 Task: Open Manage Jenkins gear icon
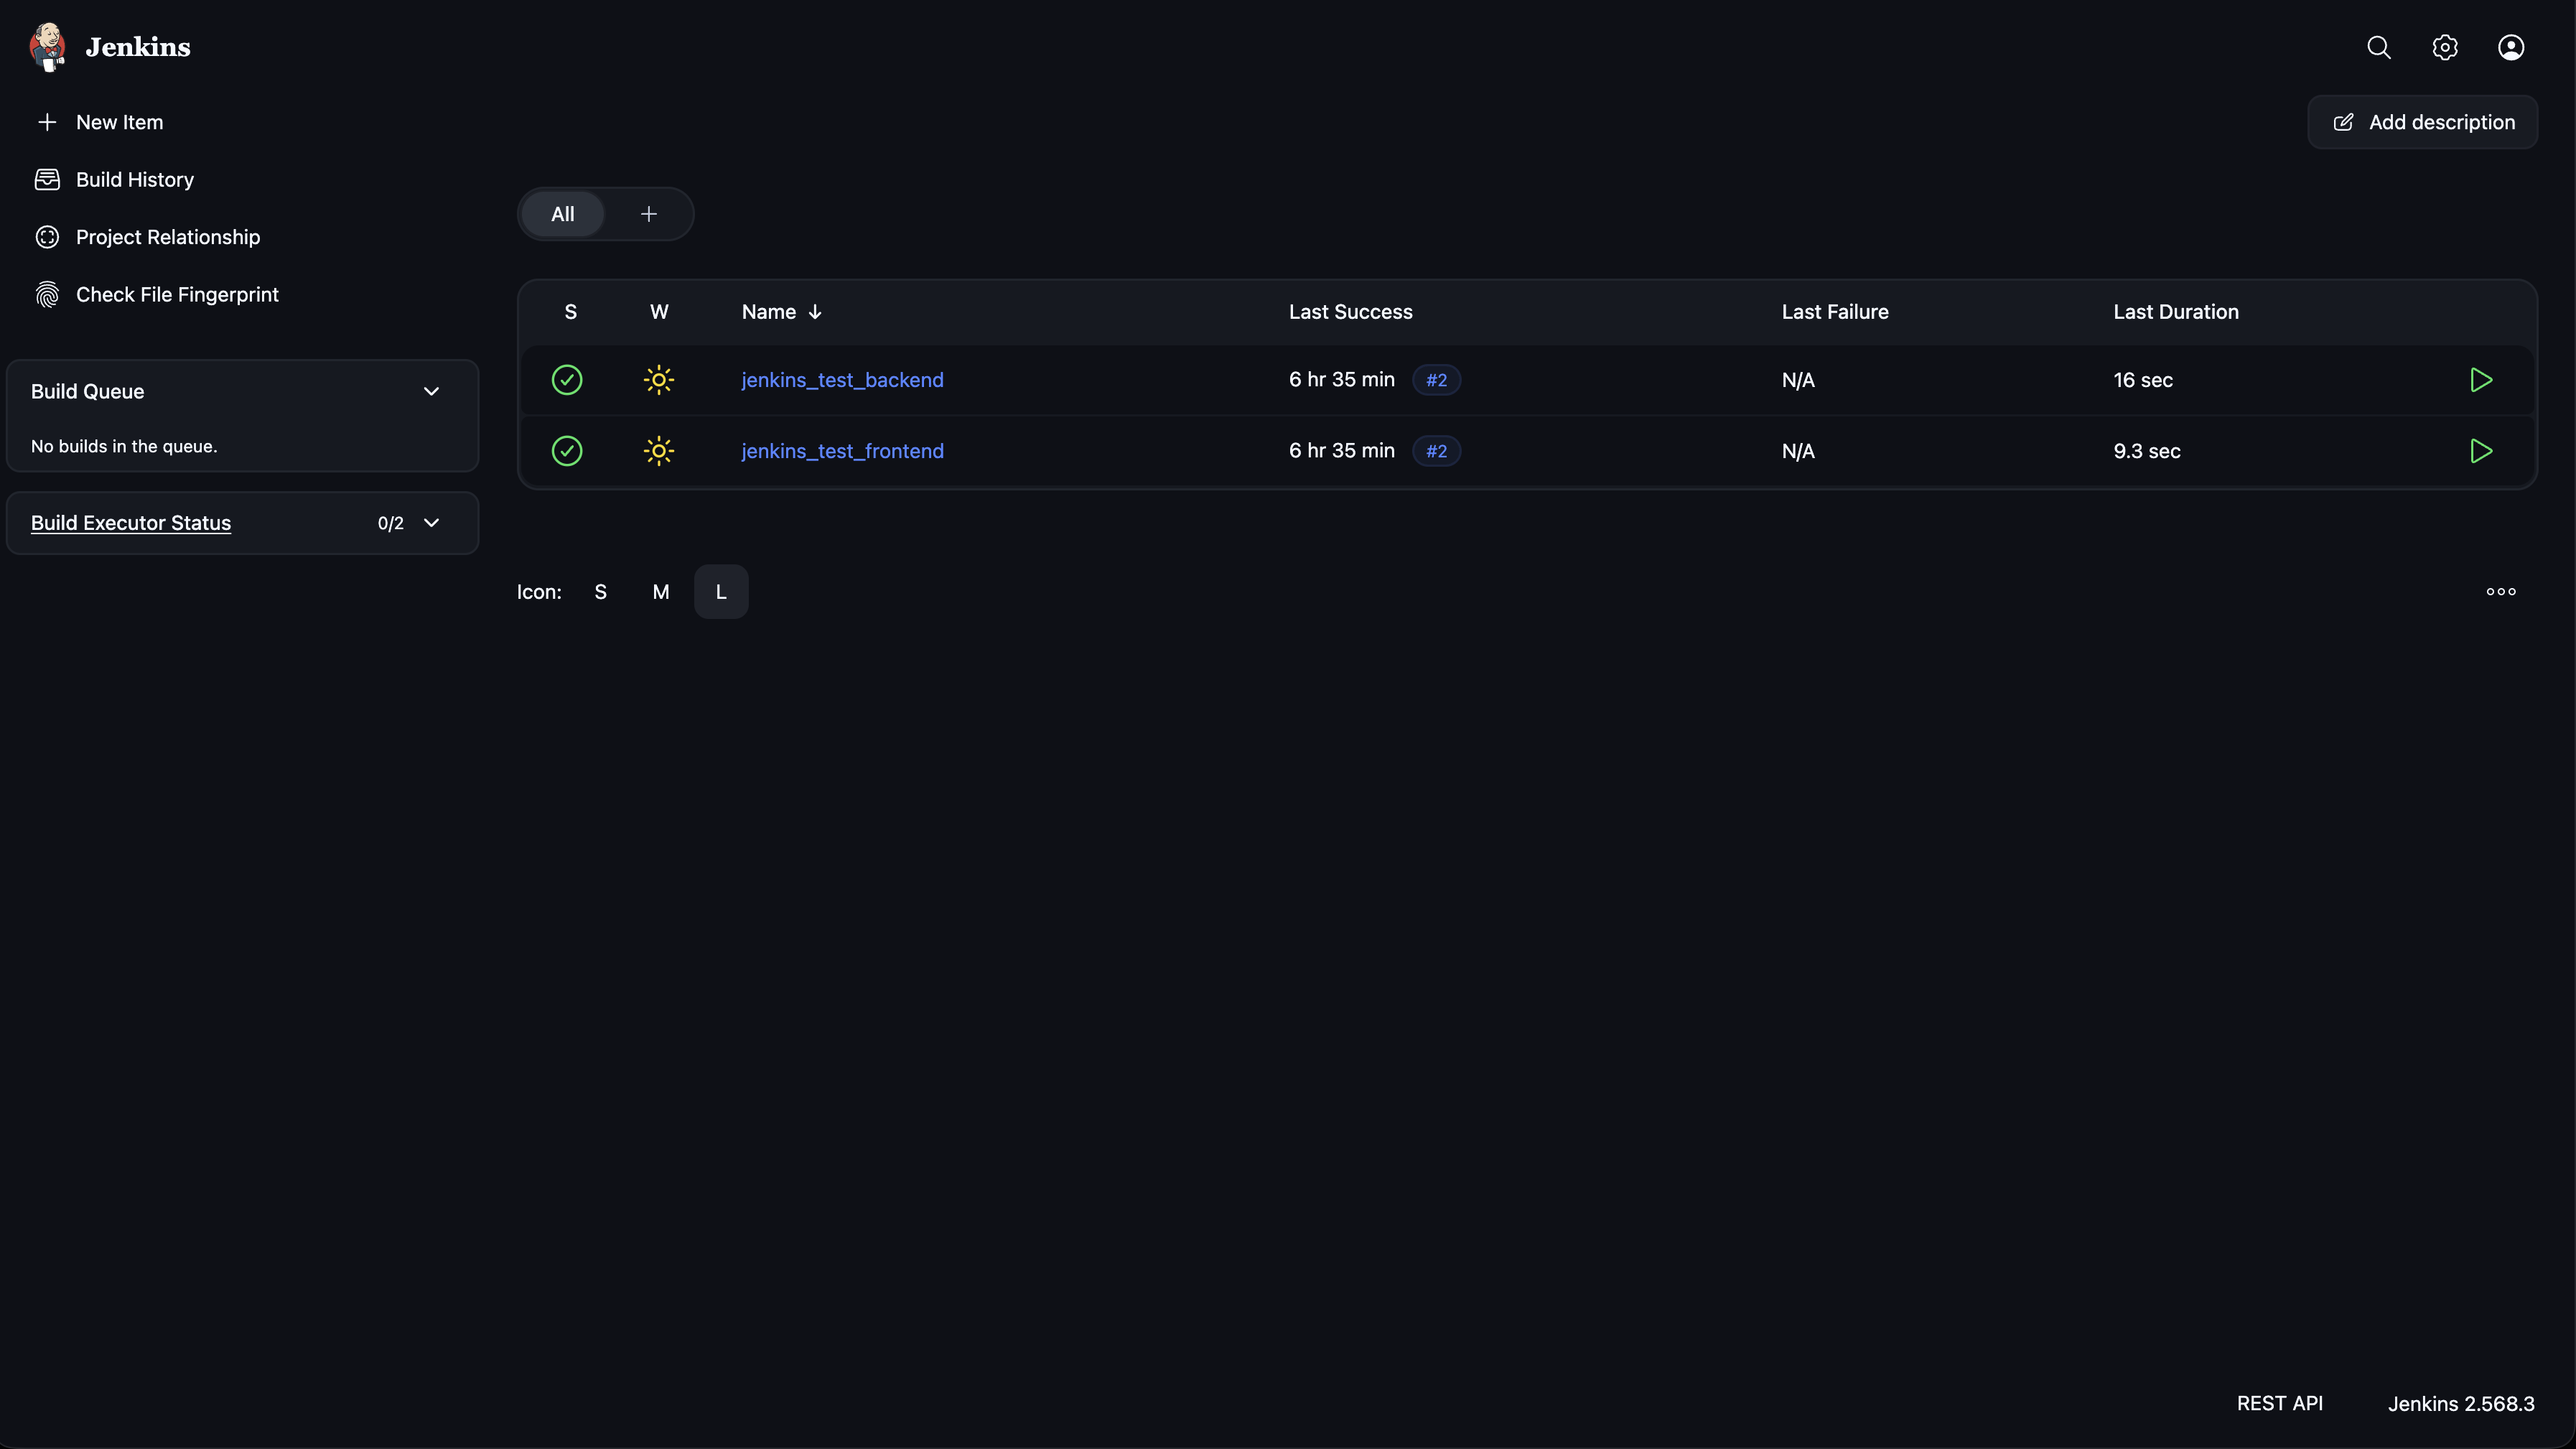click(x=2445, y=47)
